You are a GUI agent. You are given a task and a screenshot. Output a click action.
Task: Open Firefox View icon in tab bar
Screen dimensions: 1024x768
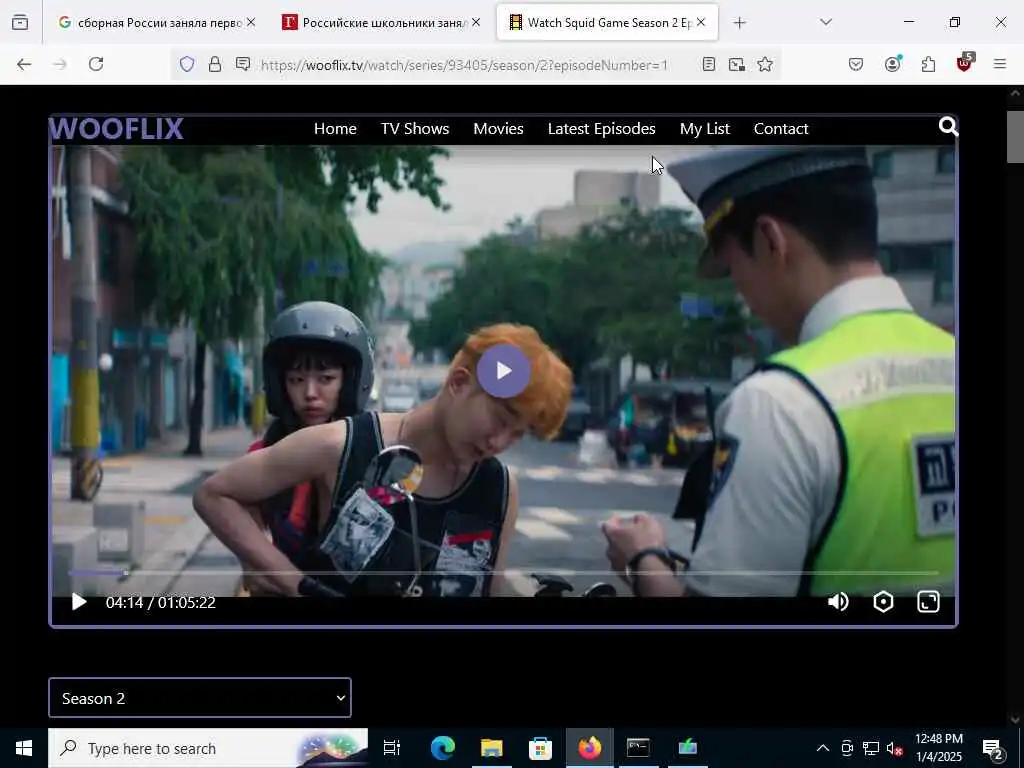tap(20, 23)
